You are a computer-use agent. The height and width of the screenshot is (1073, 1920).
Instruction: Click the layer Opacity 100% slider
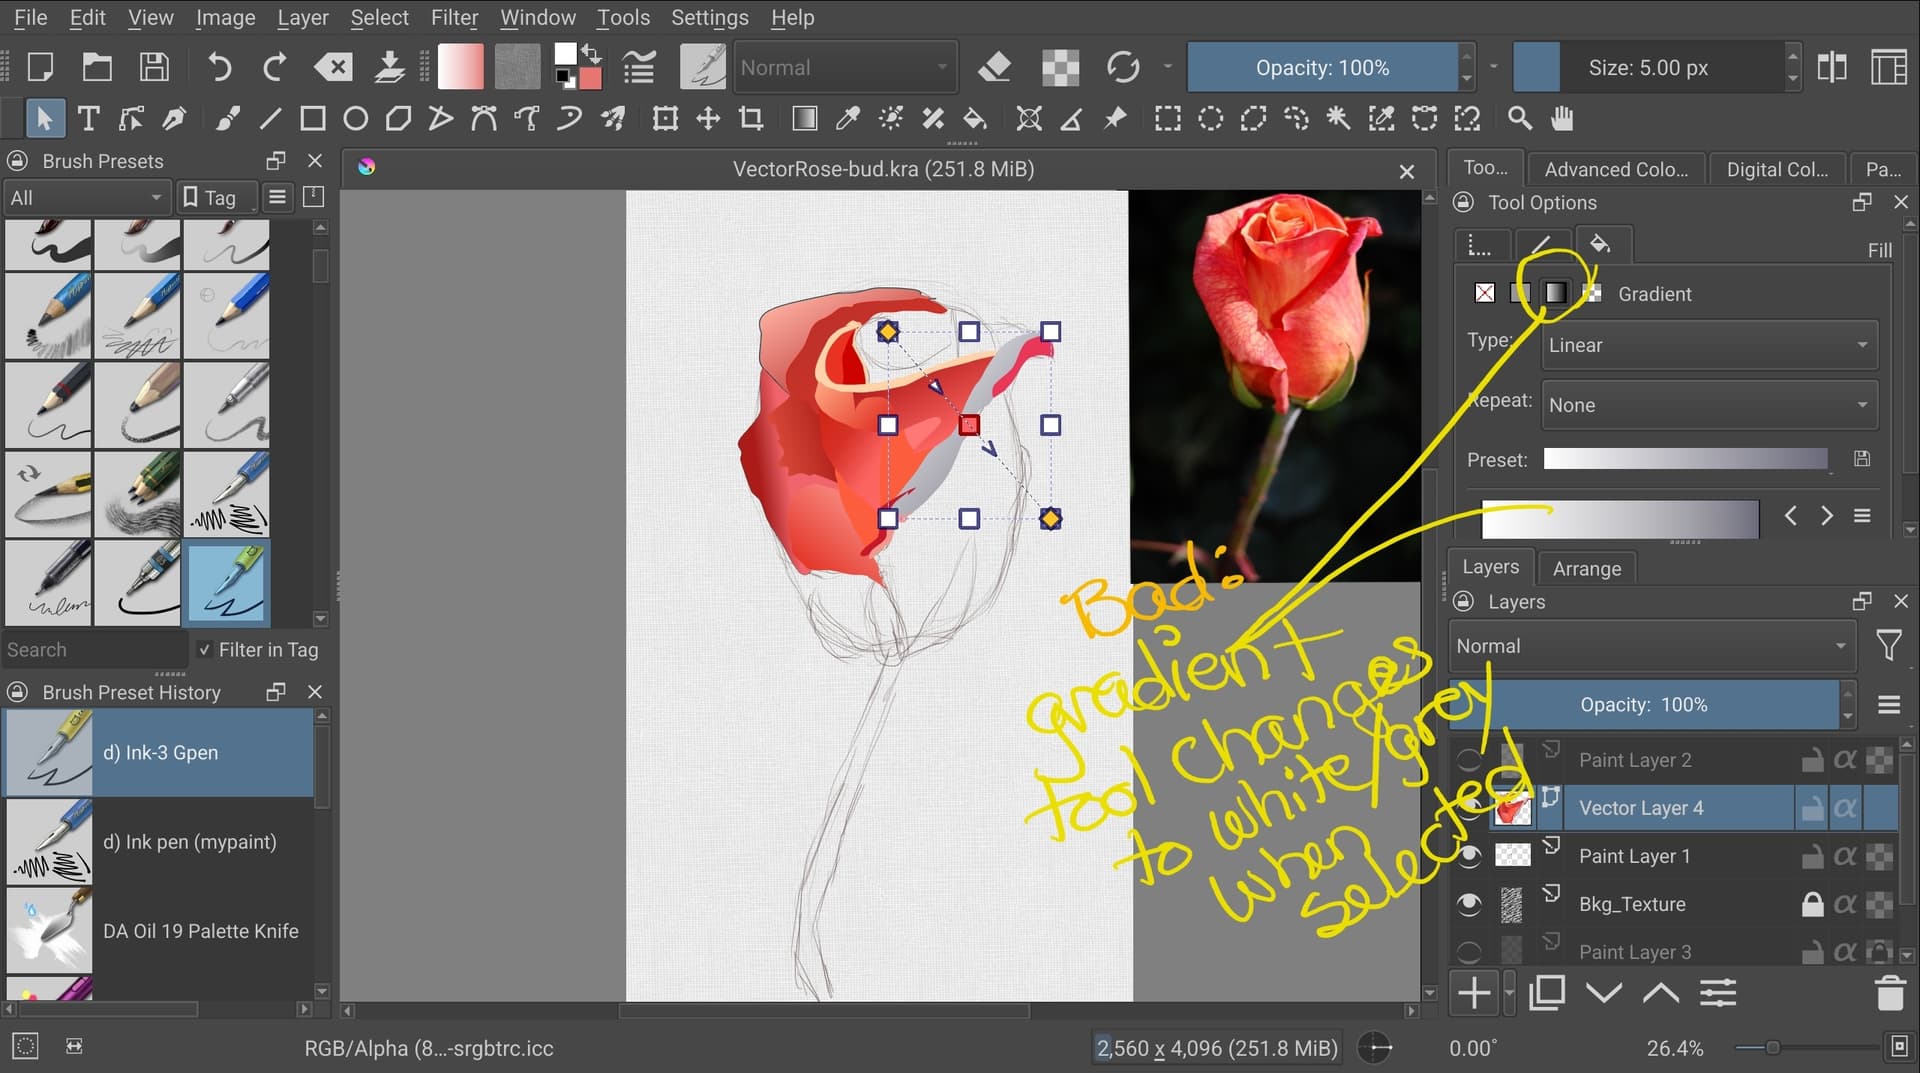1643,705
